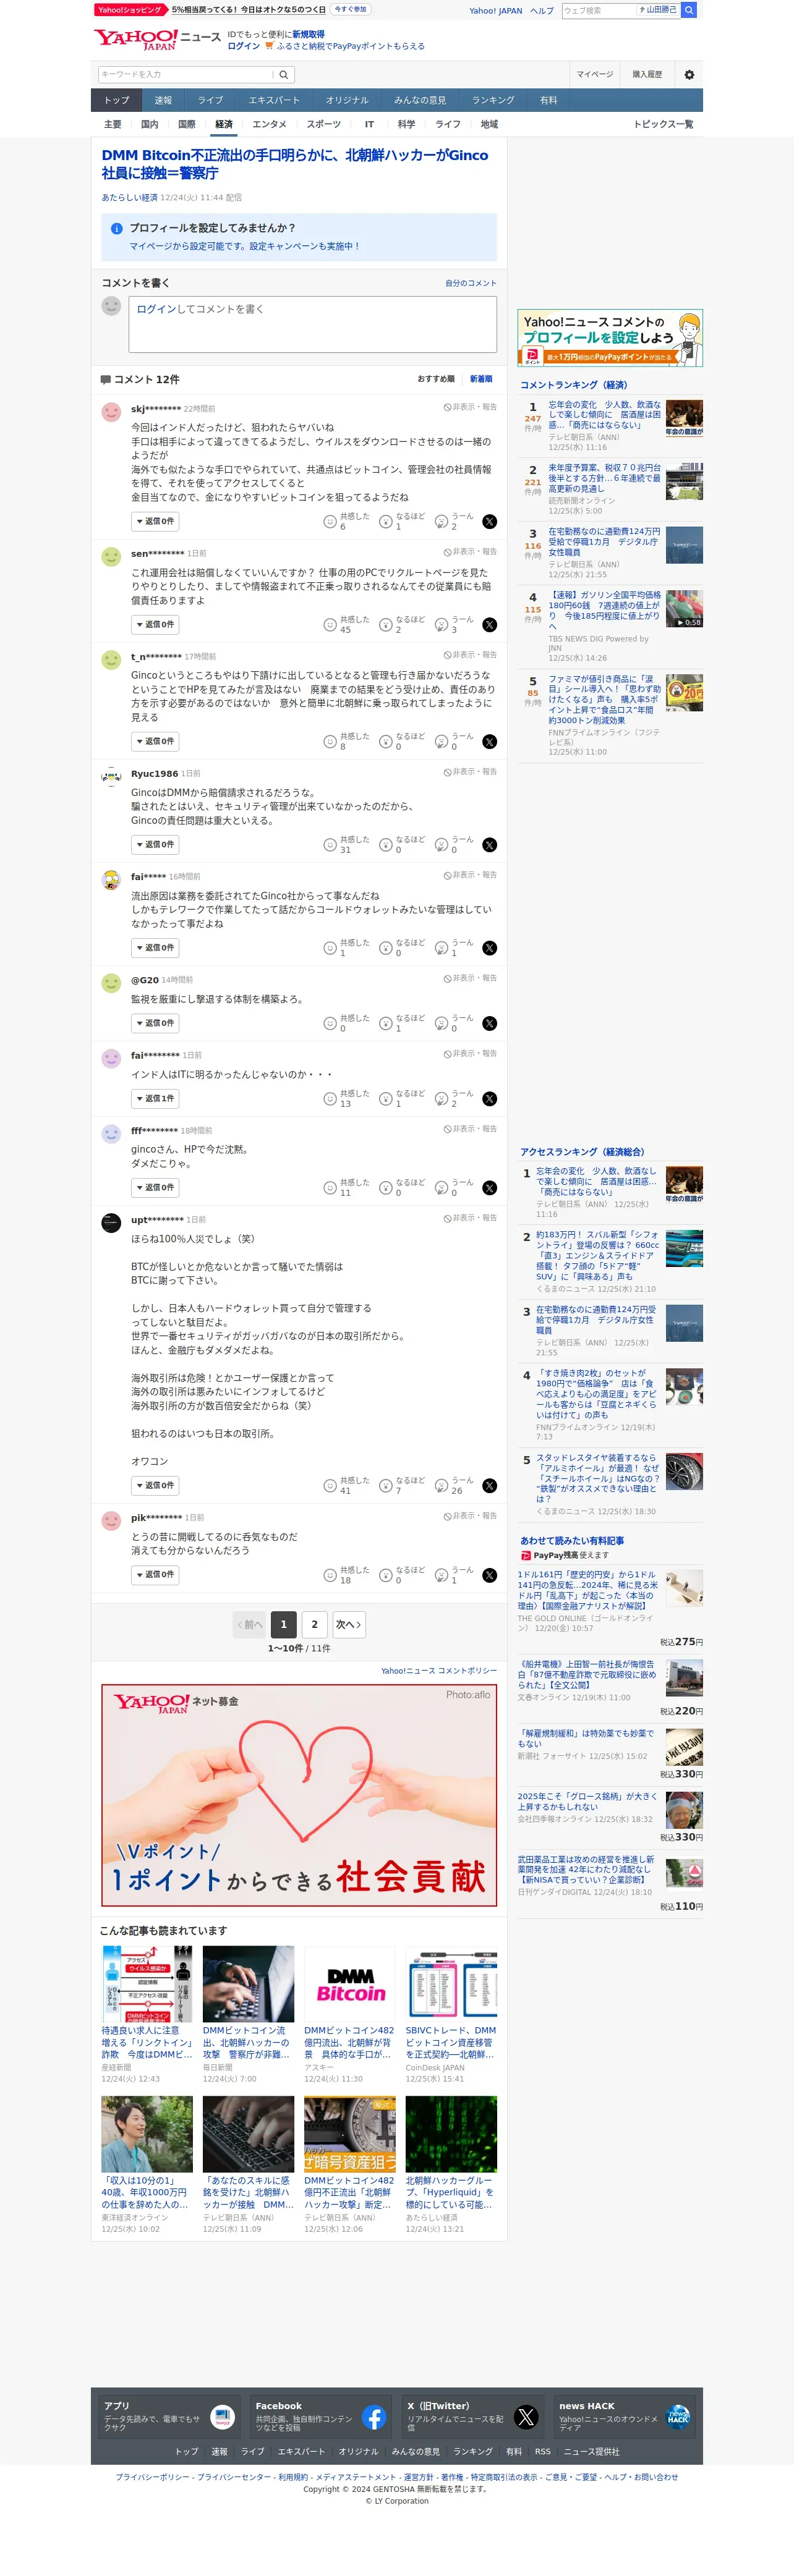Viewport: 794px width, 2576px height.
Task: Expand 返信0件 under sen******** comment
Action: [155, 625]
